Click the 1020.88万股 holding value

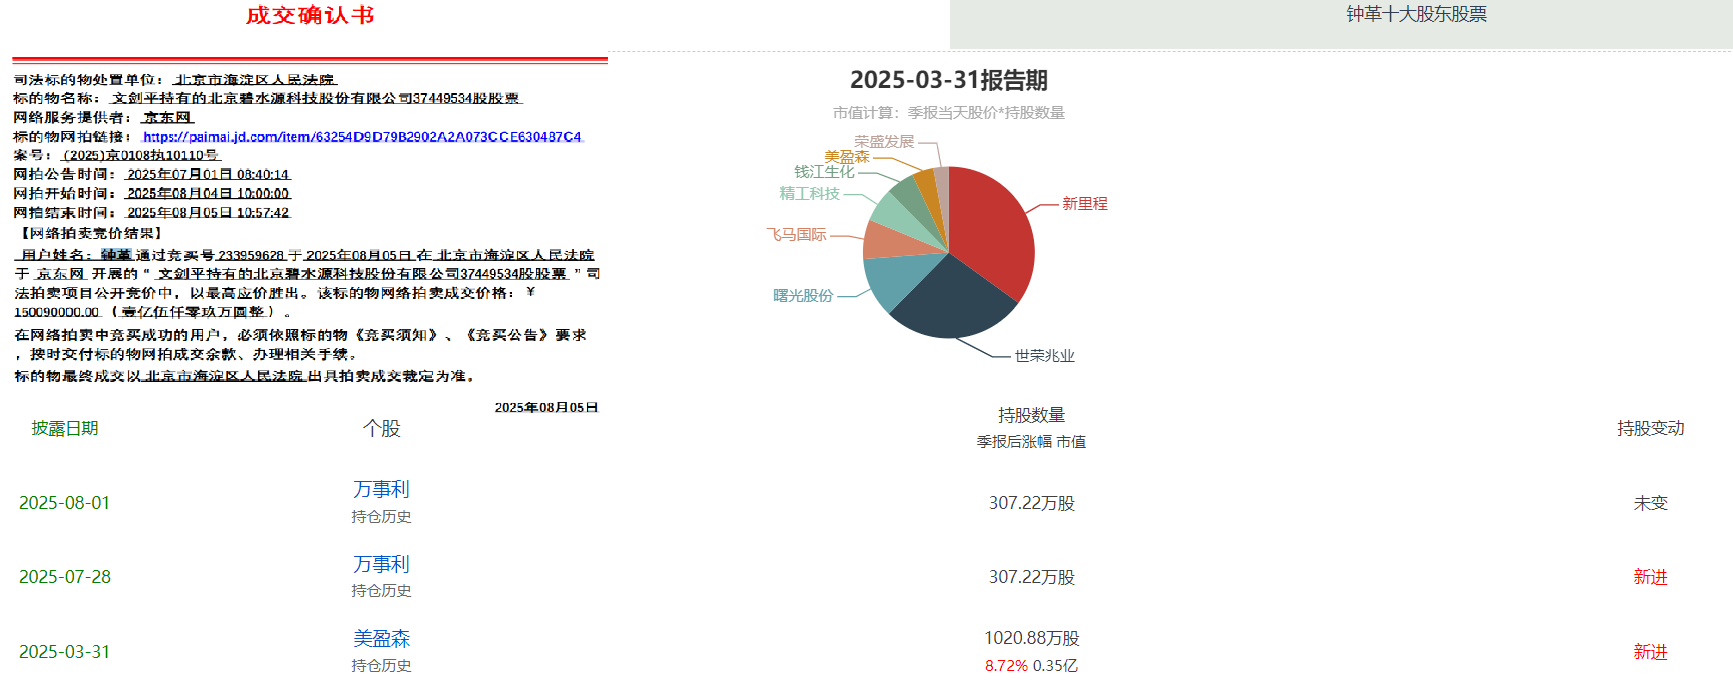1031,638
